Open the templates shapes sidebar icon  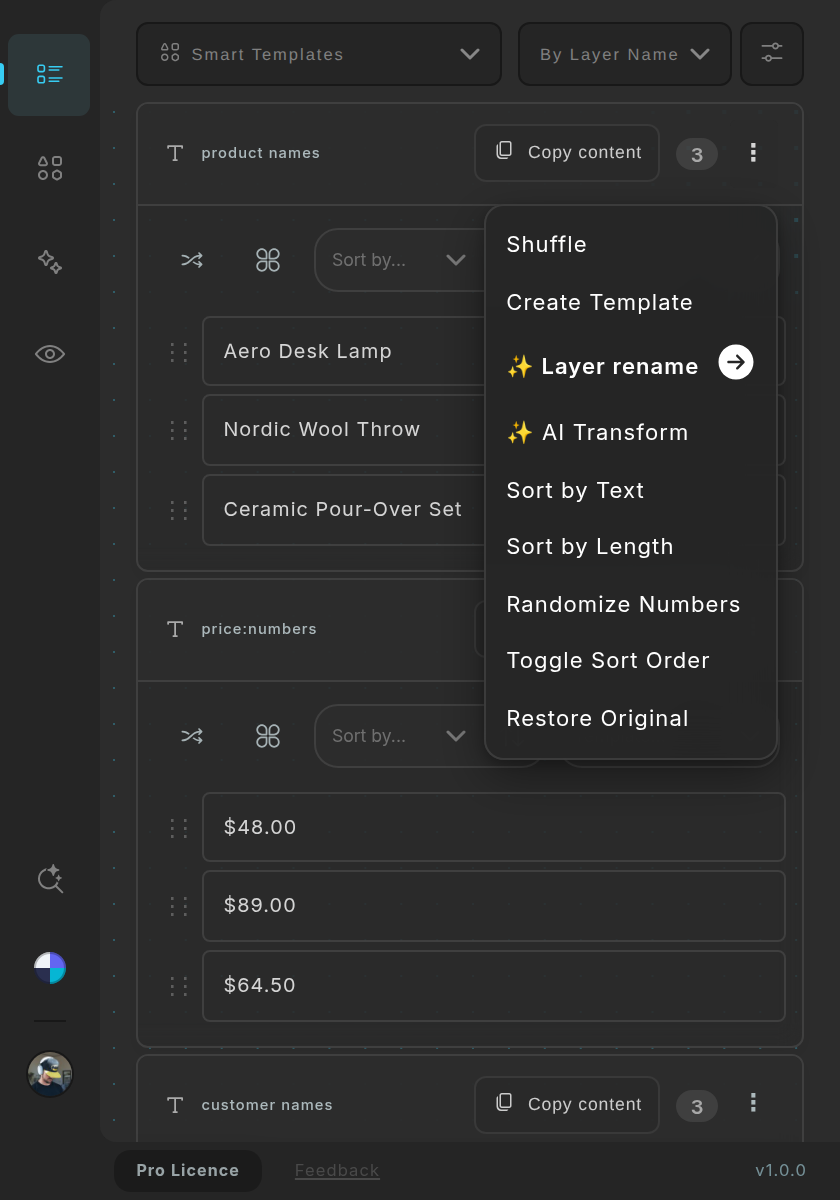point(50,168)
